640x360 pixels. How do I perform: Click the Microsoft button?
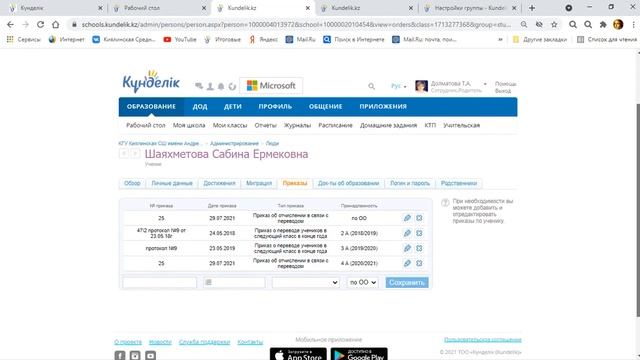pyautogui.click(x=271, y=86)
